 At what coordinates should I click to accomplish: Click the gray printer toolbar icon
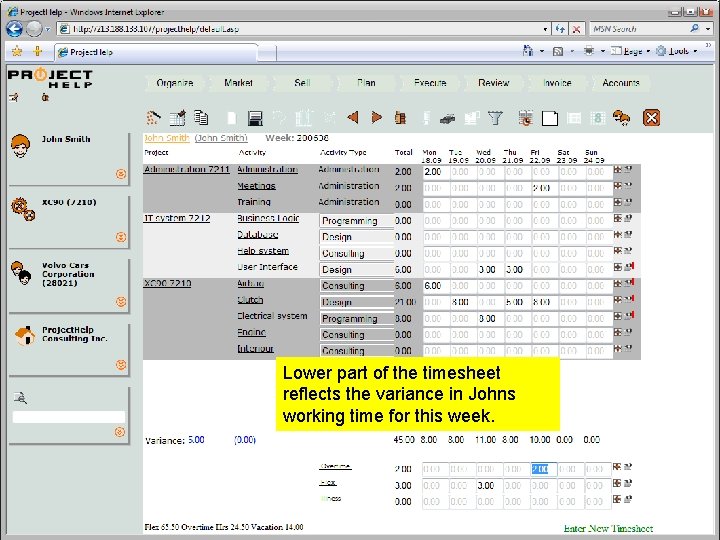point(447,119)
